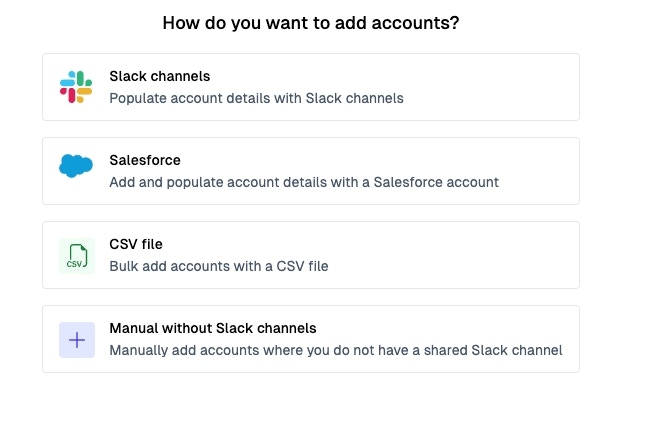Click the "How do you want to add accounts?" heading
Viewport: 647px width, 427px height.
coord(311,22)
